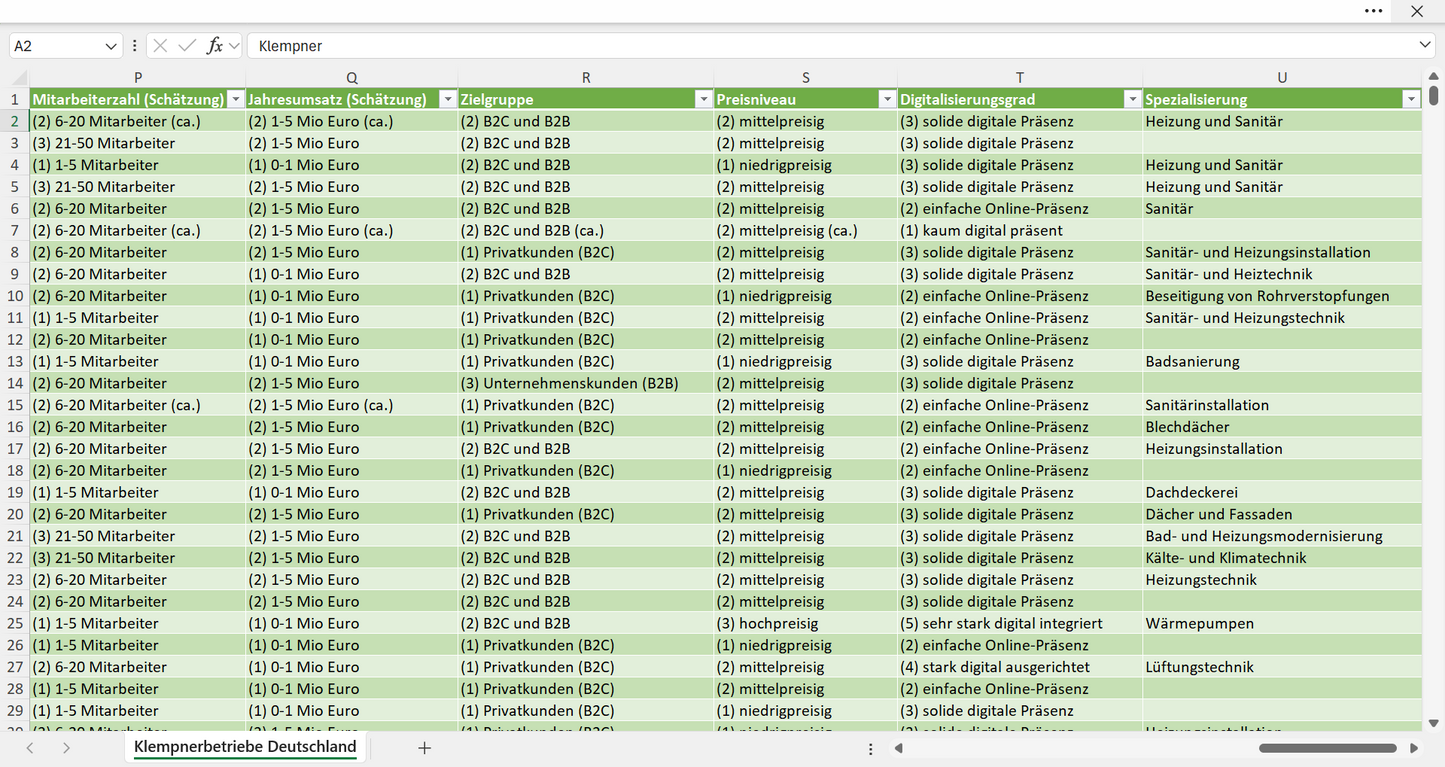
Task: Confirm entry with checkmark icon
Action: click(187, 46)
